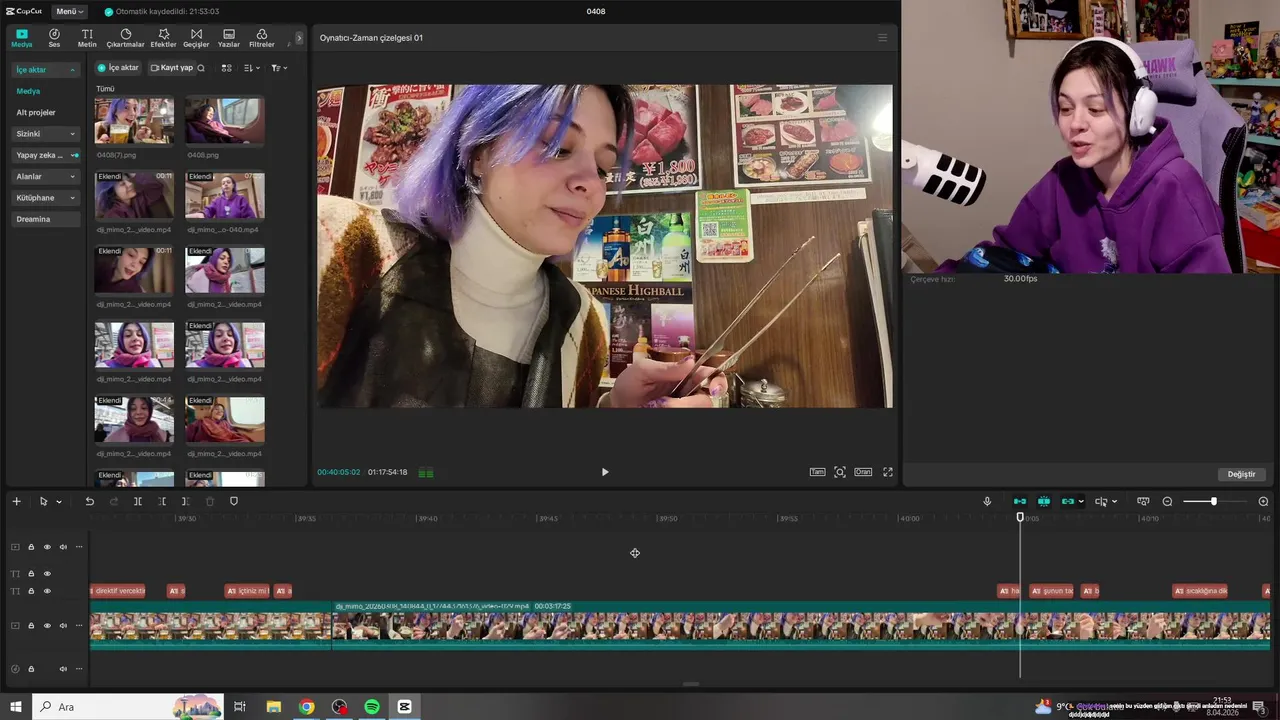The height and width of the screenshot is (720, 1280).
Task: Open the Efektler effects tab
Action: 163,38
